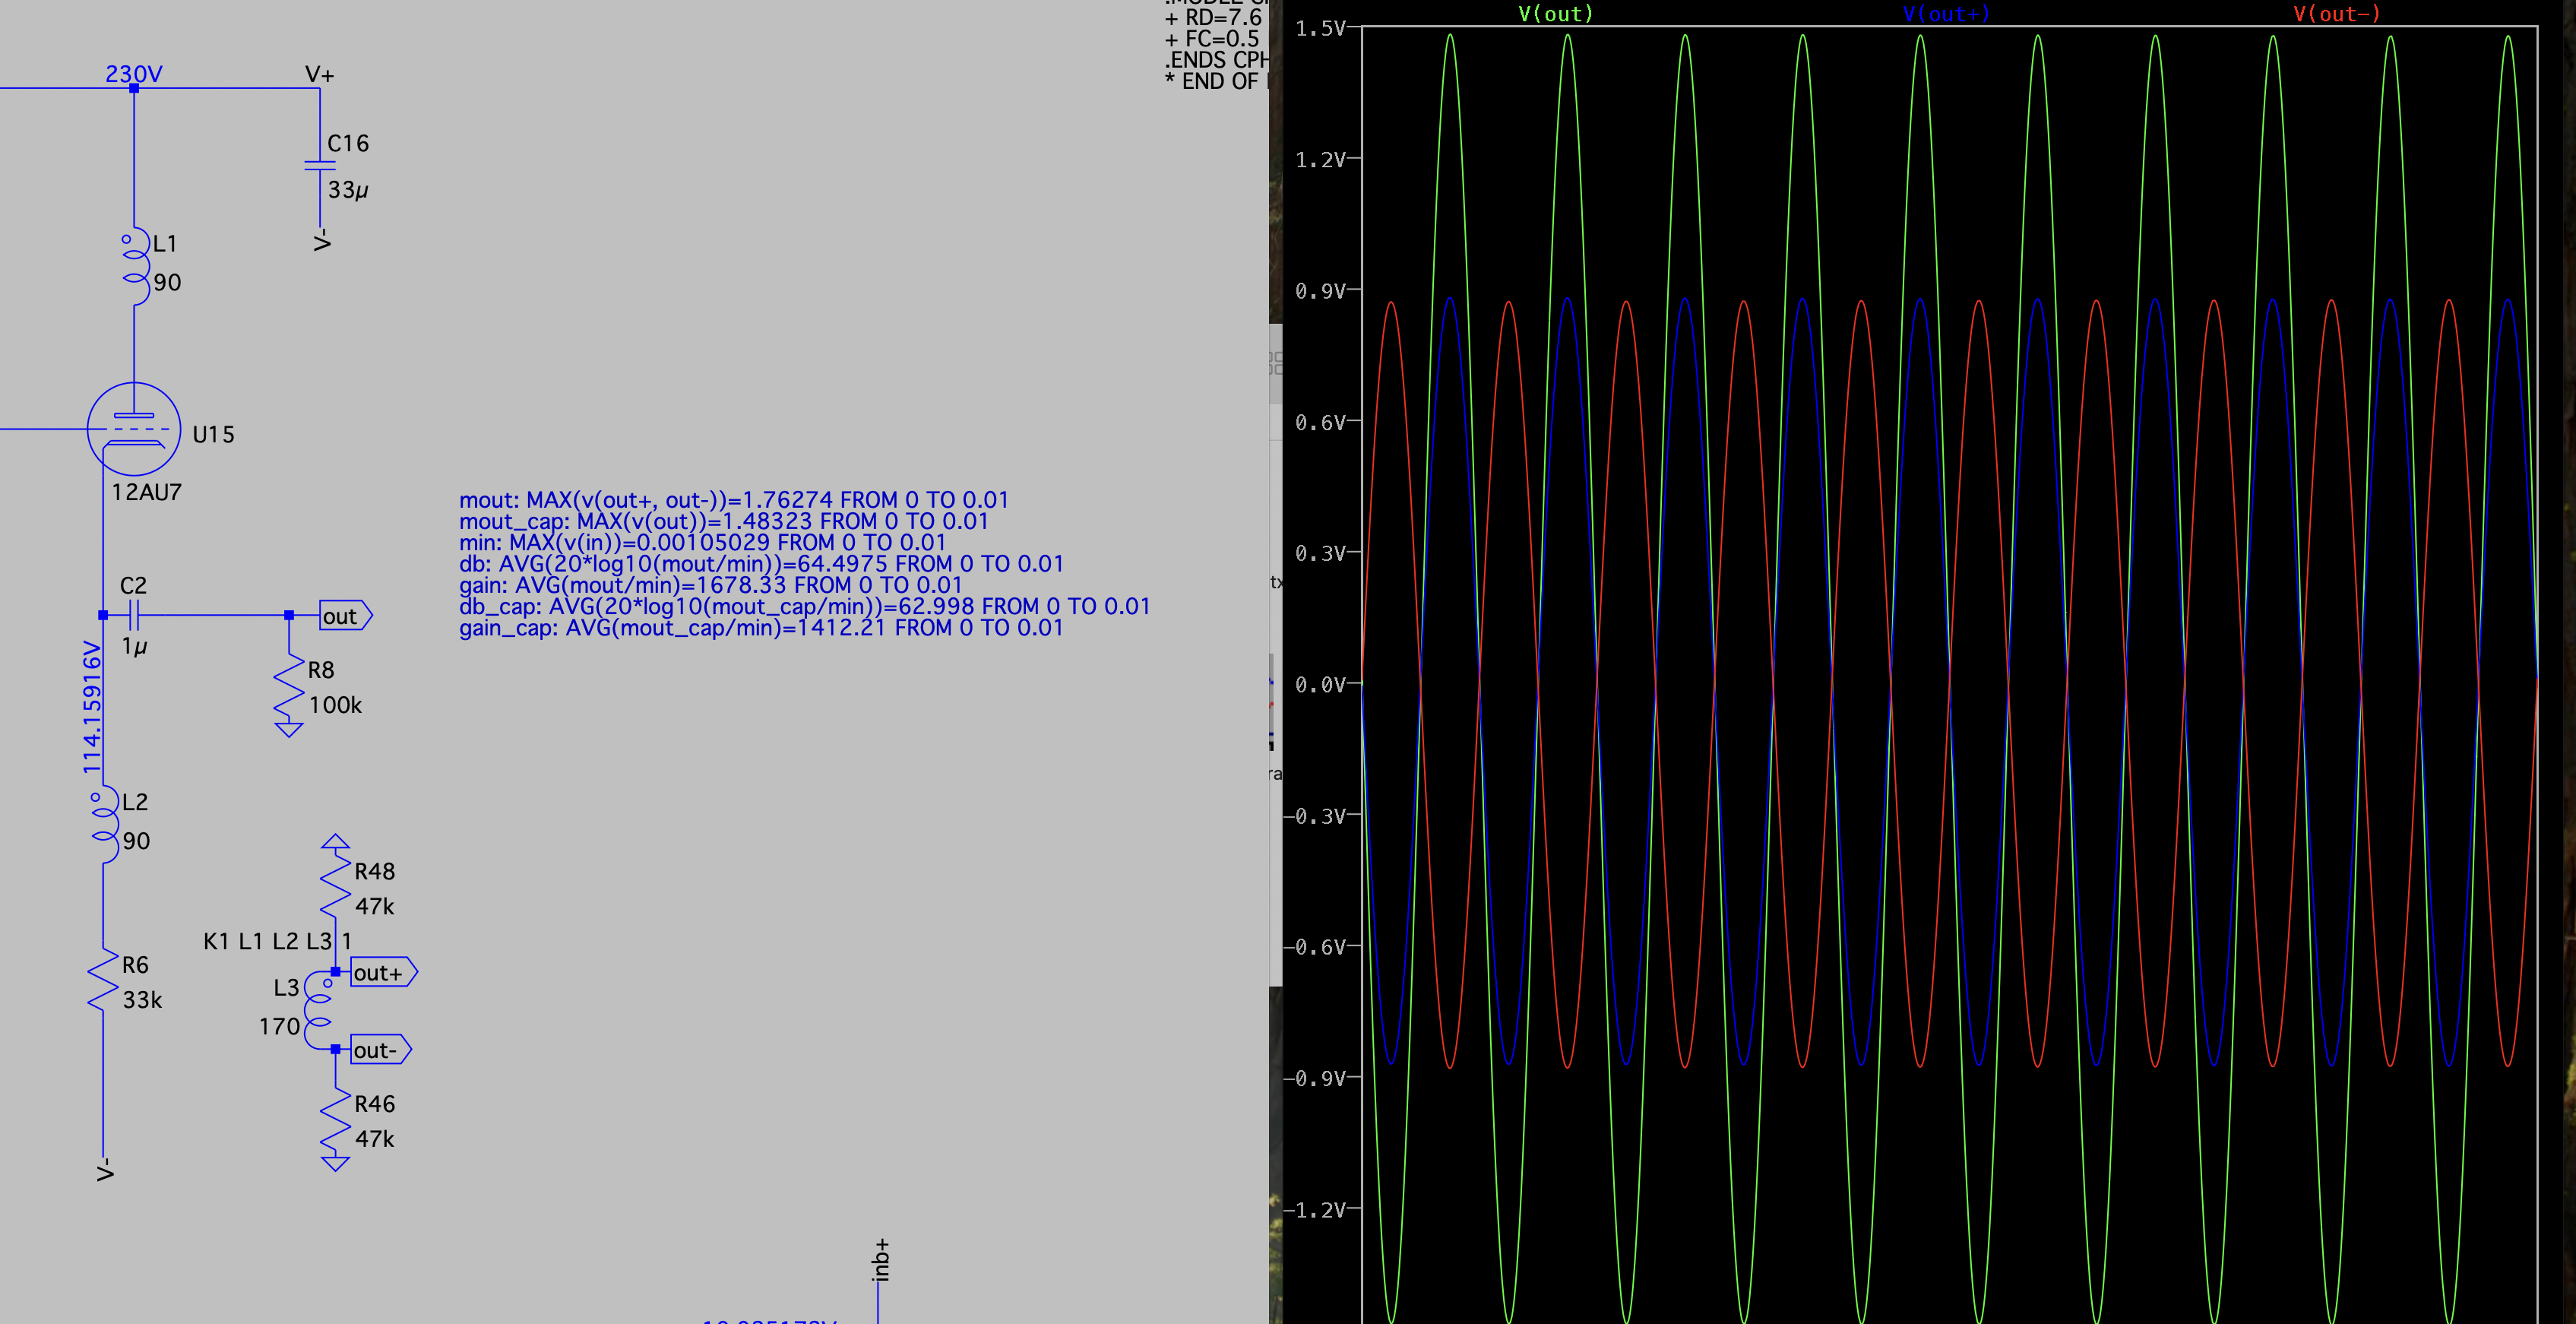Select the C16 capacitor symbol
The image size is (2576, 1324).
pyautogui.click(x=320, y=166)
